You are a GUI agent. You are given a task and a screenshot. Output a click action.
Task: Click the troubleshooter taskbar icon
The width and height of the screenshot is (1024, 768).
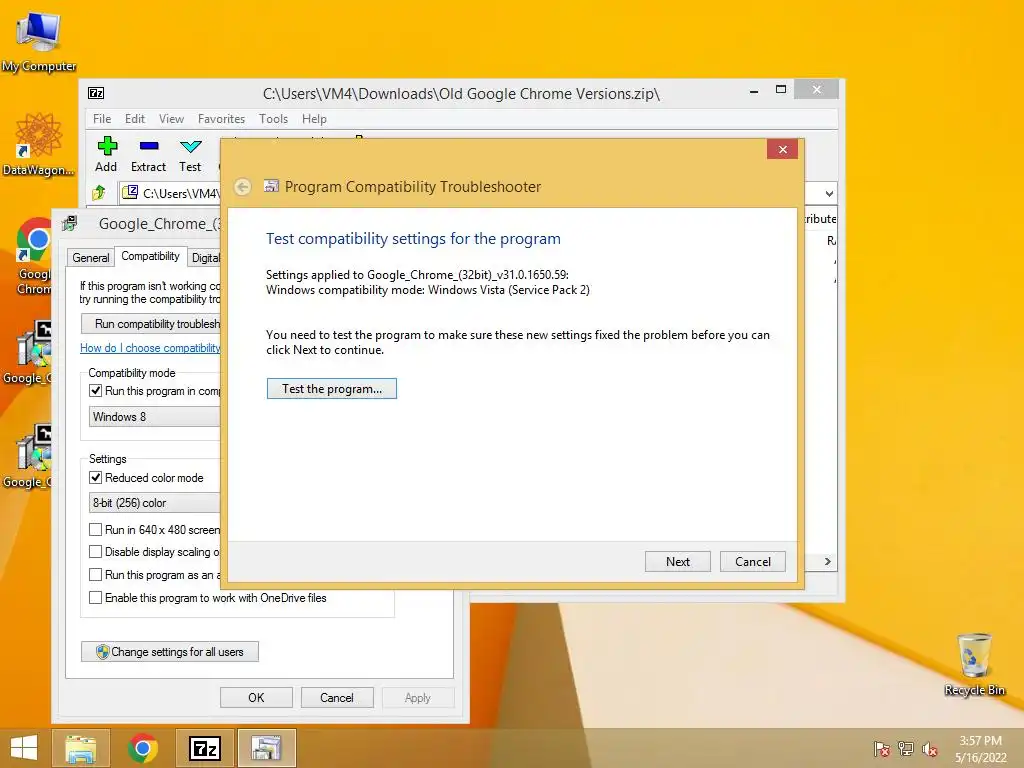pos(266,748)
